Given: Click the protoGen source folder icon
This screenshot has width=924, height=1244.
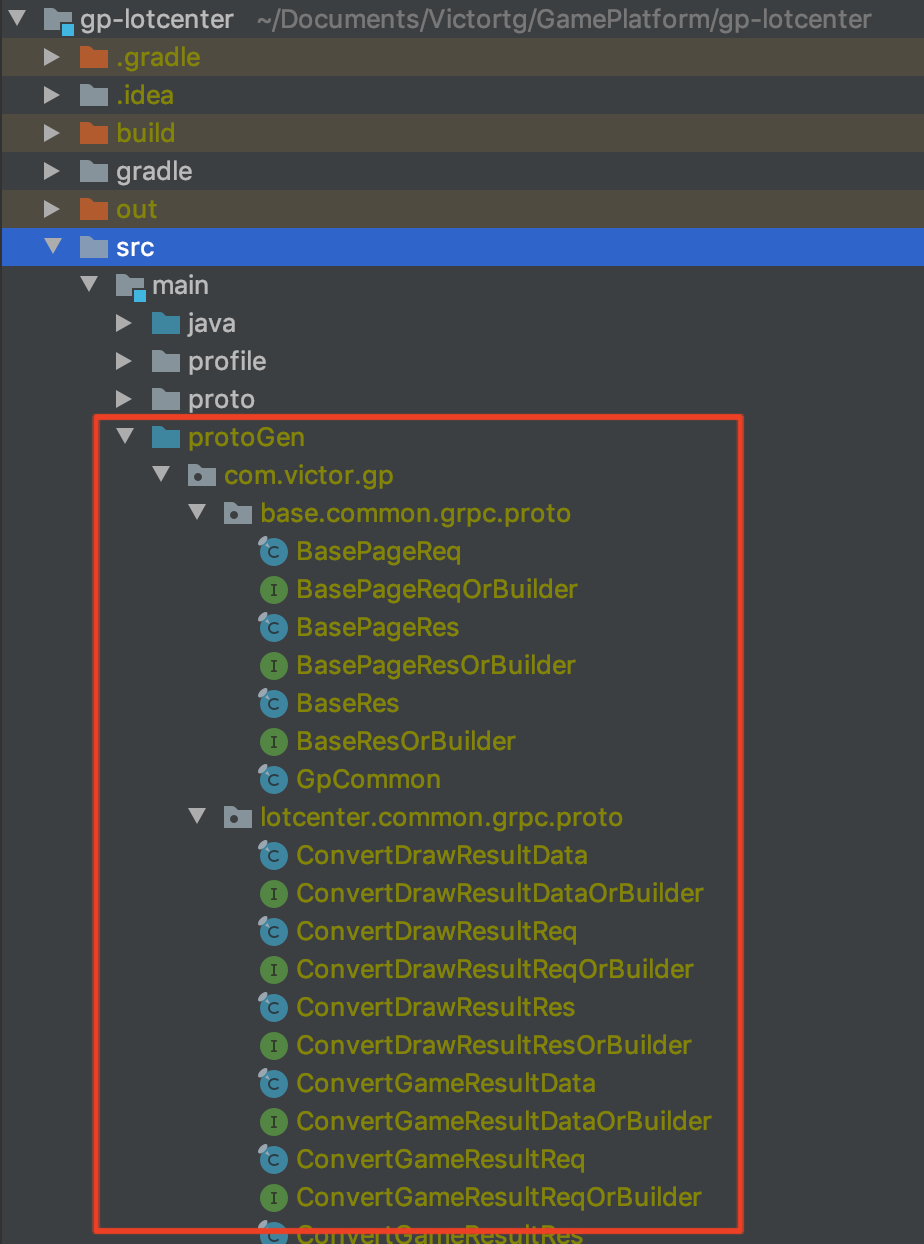Looking at the screenshot, I should [166, 438].
